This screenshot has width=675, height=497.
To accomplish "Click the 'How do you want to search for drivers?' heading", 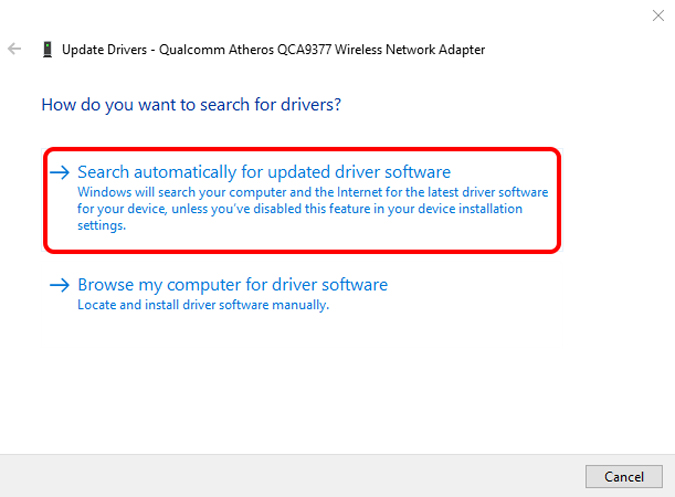I will (x=191, y=105).
